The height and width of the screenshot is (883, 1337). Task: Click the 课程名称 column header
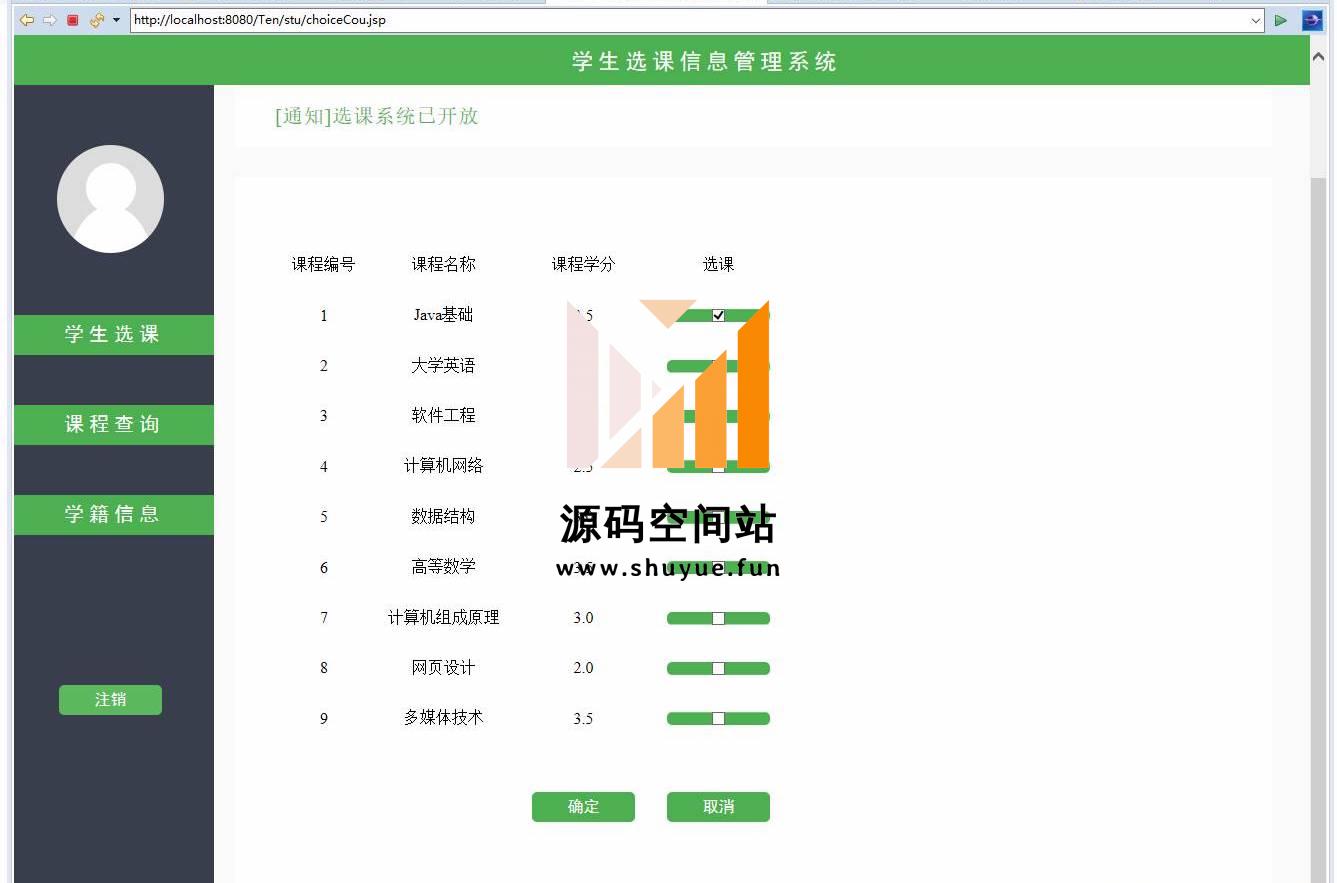(444, 265)
